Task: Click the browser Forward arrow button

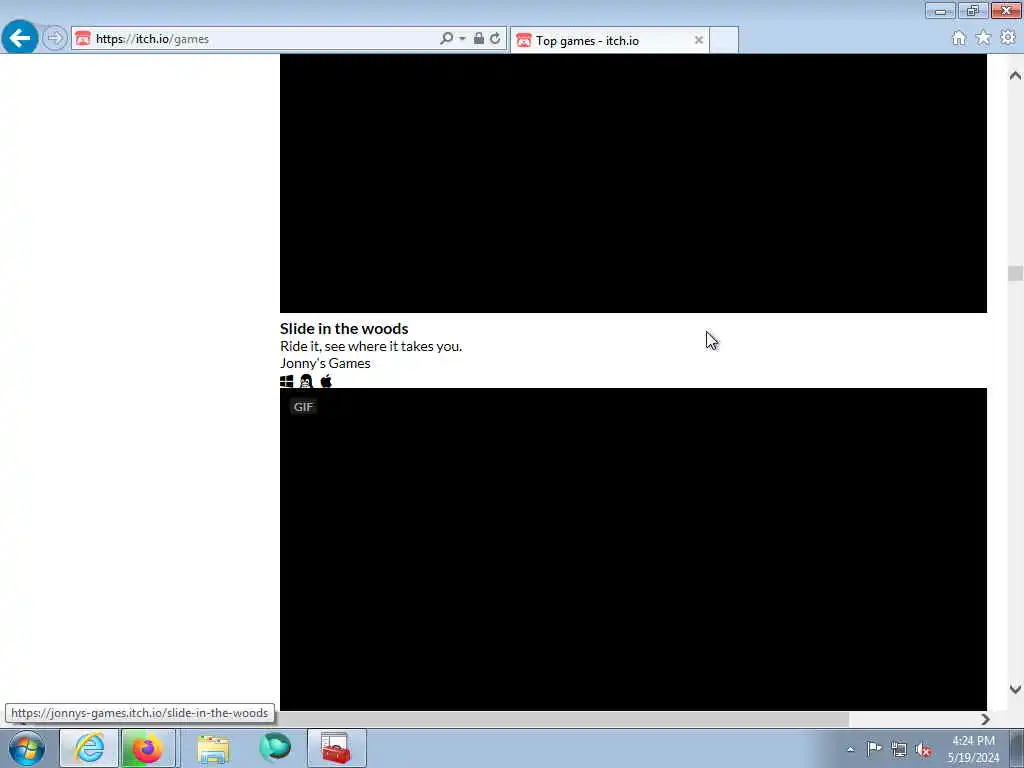Action: click(55, 38)
